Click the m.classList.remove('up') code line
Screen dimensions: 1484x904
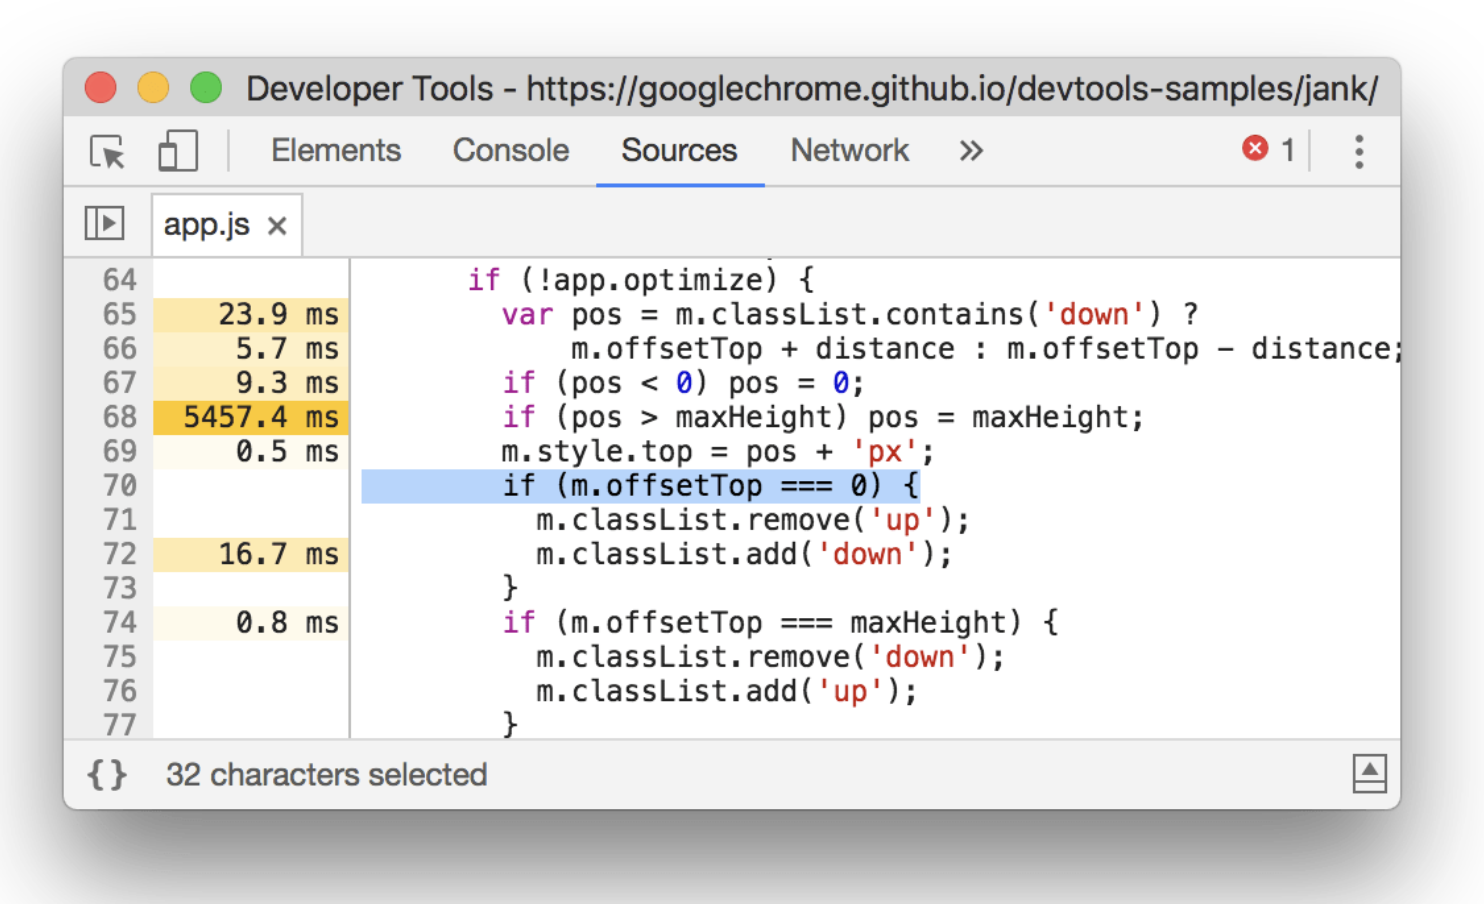click(x=753, y=520)
